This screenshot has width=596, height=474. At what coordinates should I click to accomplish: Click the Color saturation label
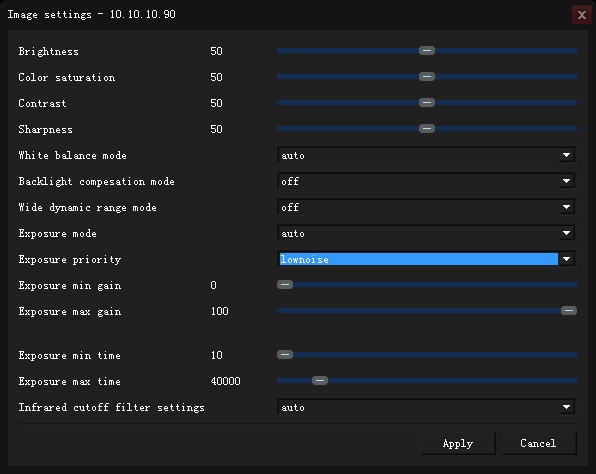(x=67, y=78)
